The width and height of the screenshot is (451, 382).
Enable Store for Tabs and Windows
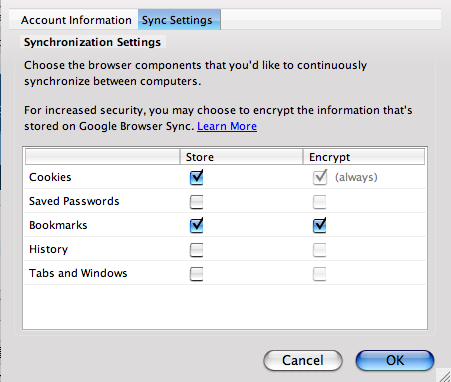pyautogui.click(x=196, y=274)
